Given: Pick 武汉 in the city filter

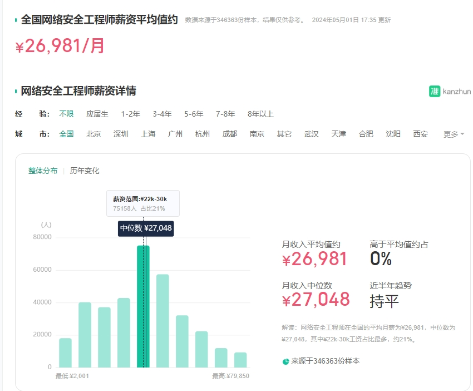Looking at the screenshot, I should pyautogui.click(x=311, y=134).
